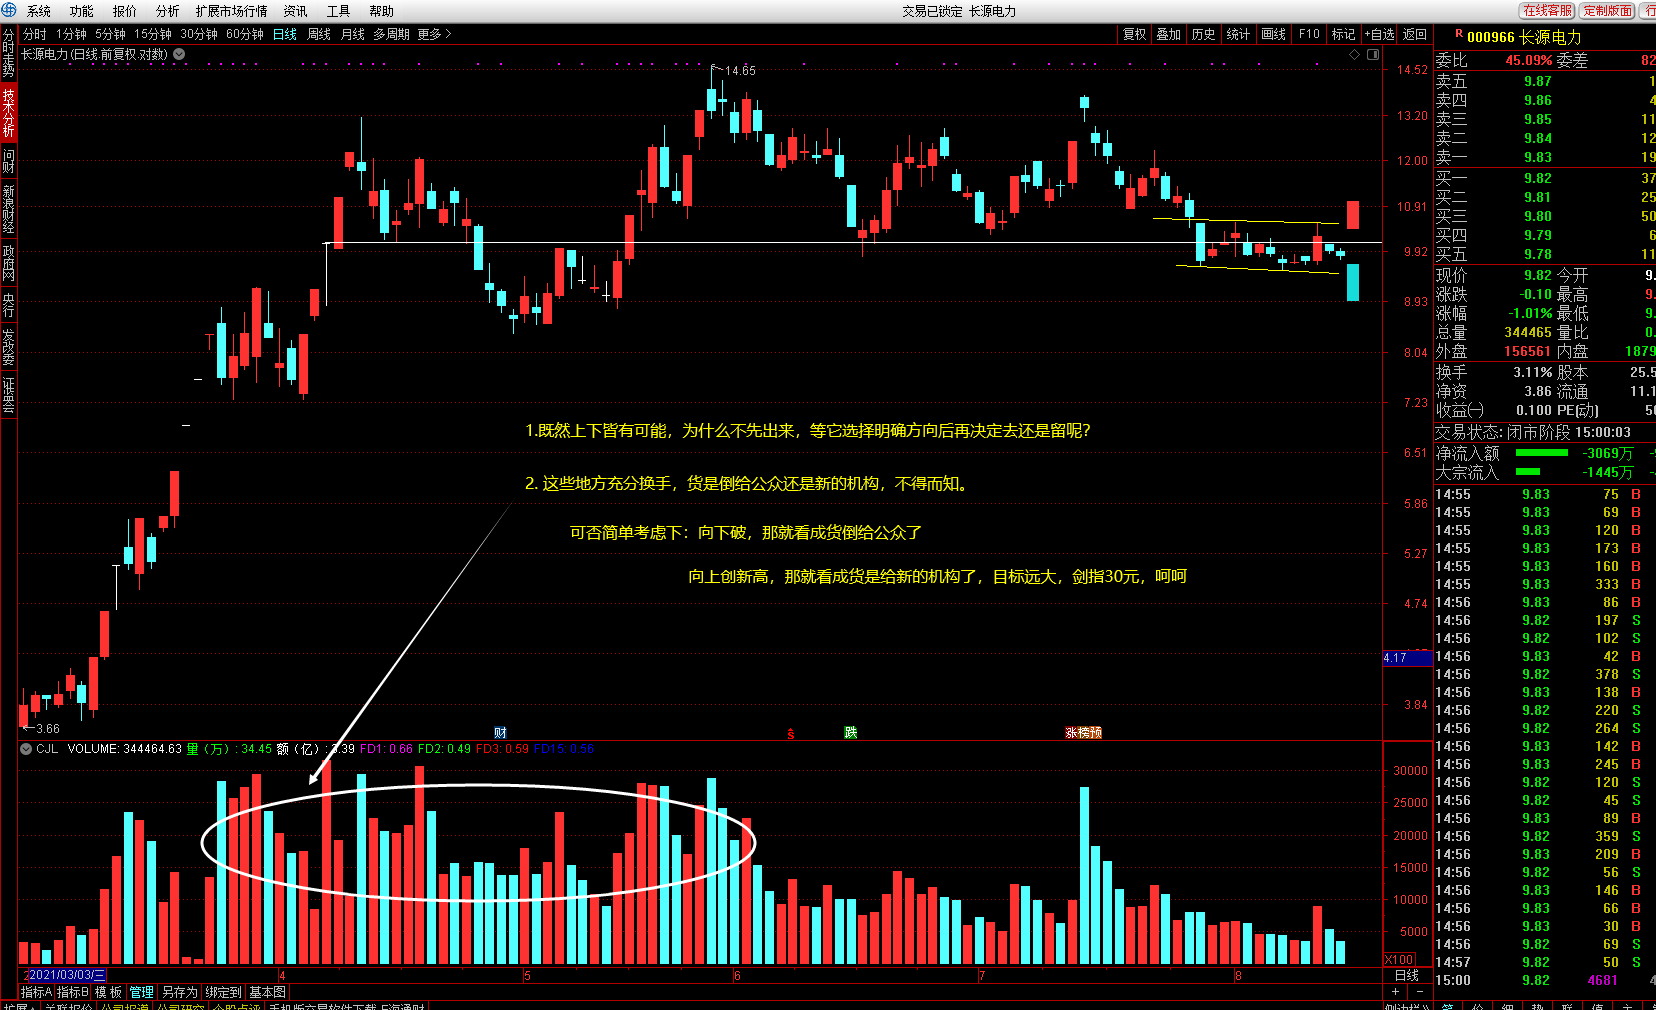Switch to 15分钟 period
Image resolution: width=1656 pixels, height=1010 pixels.
click(x=153, y=34)
